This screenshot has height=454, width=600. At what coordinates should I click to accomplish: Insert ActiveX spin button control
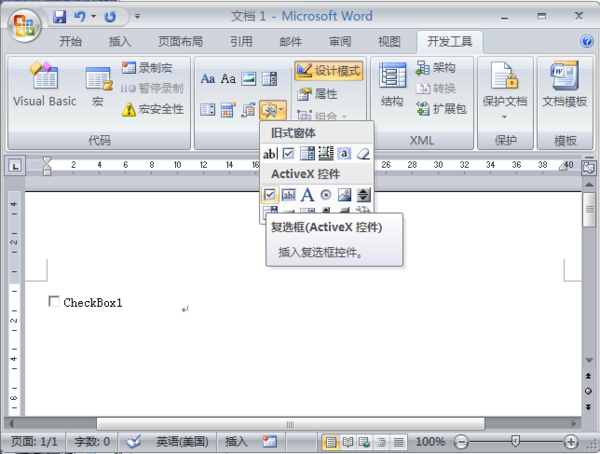363,195
